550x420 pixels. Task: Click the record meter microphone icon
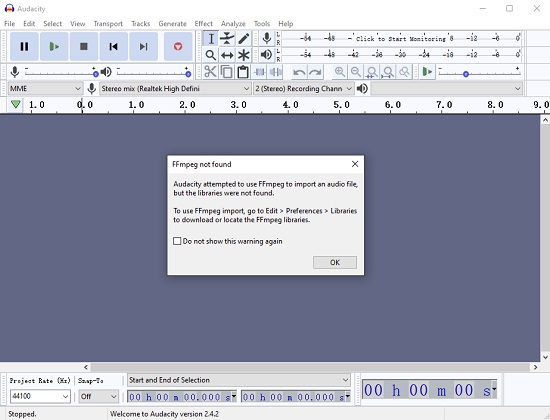tap(267, 38)
